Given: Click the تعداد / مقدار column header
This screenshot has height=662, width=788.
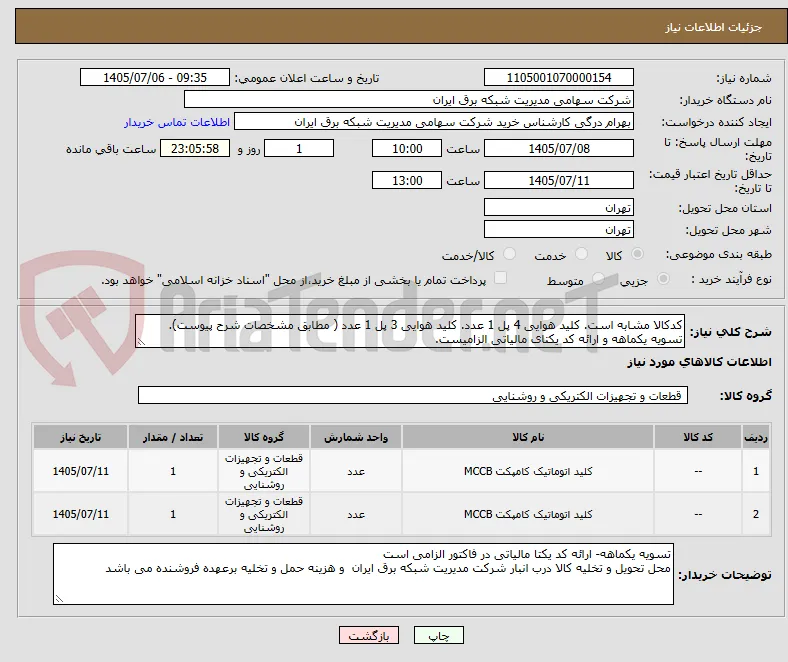Looking at the screenshot, I should click(173, 437).
